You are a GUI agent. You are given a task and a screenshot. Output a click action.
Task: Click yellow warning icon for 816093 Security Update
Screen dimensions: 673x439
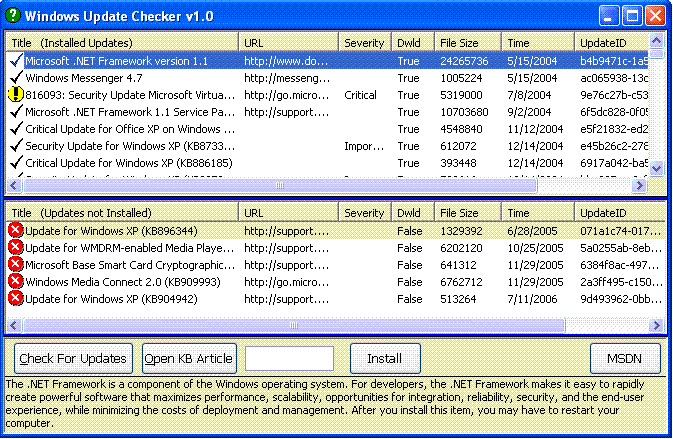click(16, 95)
